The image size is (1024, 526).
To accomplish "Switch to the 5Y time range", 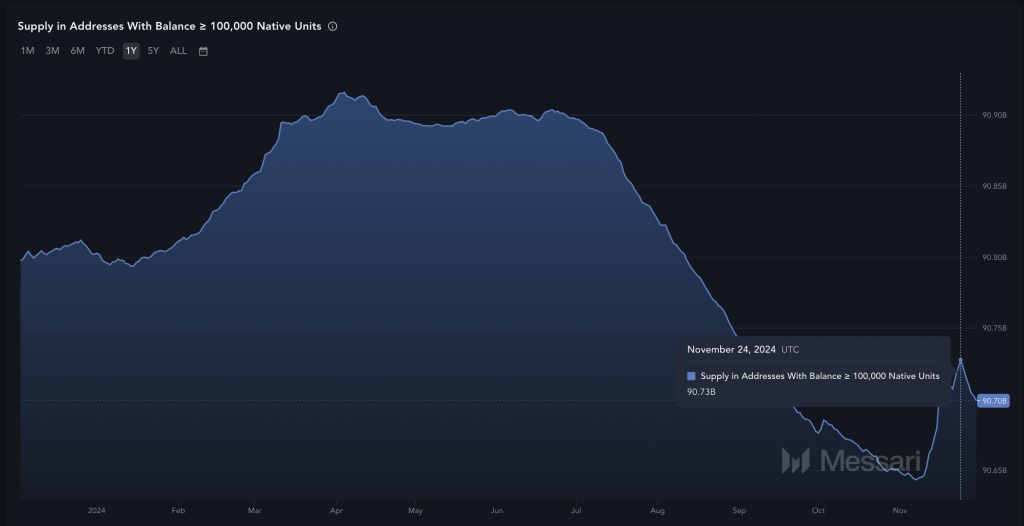I will tap(153, 51).
